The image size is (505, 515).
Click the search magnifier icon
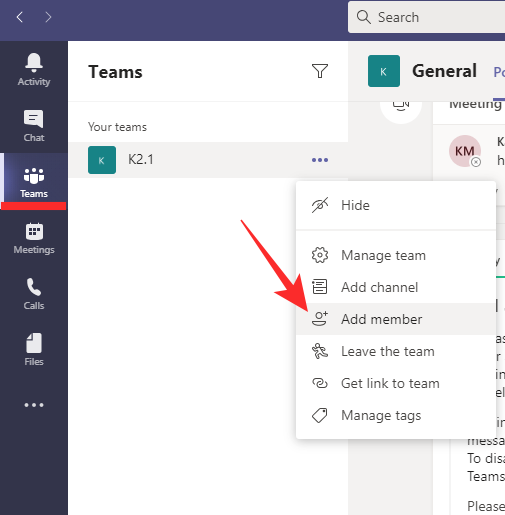[x=363, y=17]
